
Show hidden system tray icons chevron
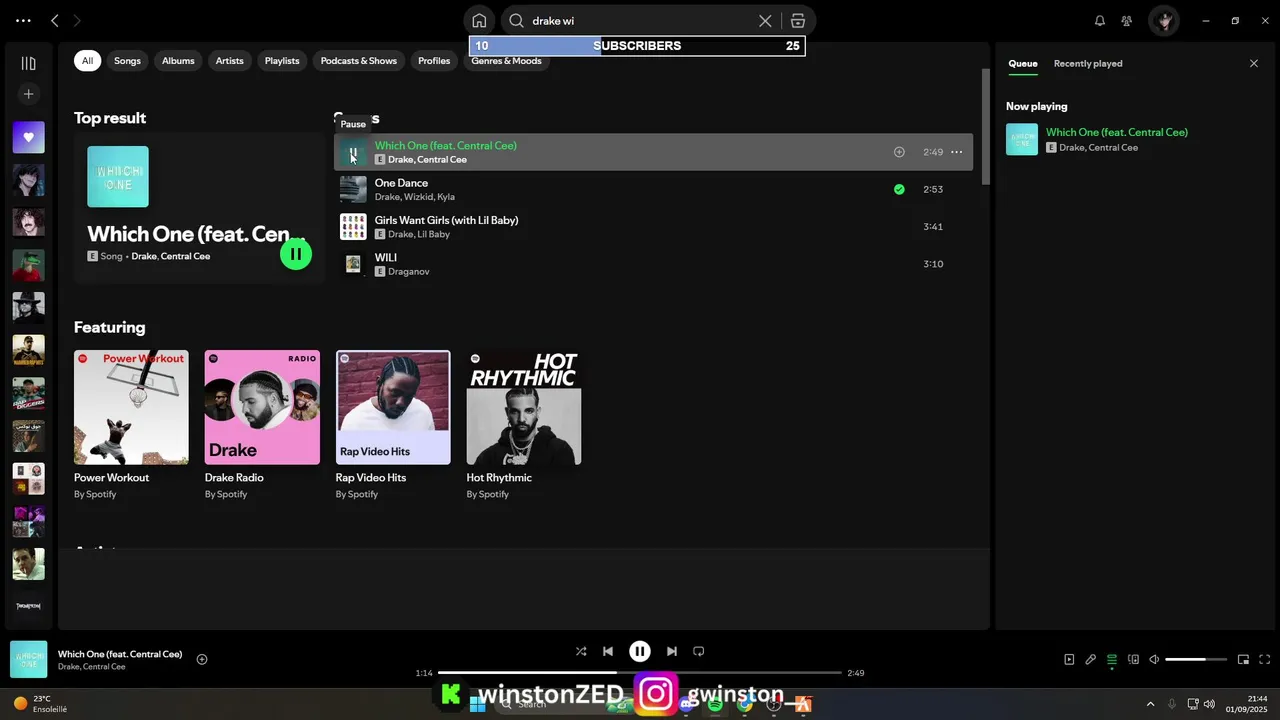1150,704
